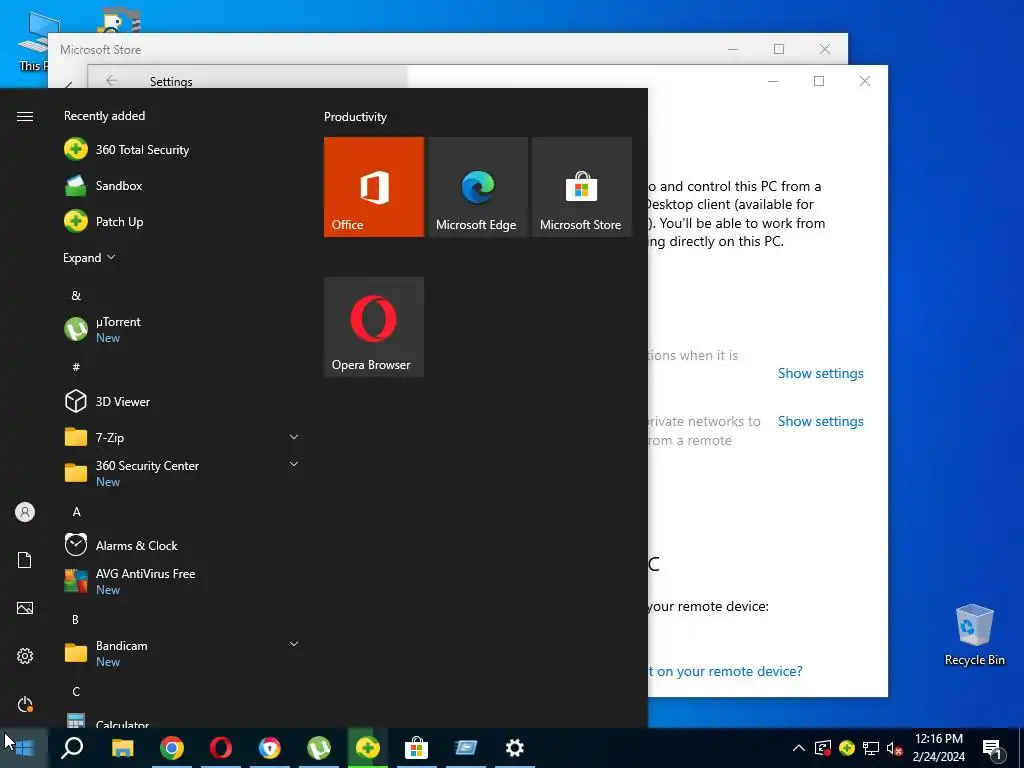
Task: Expand the 360 Security Center folder chevron
Action: click(294, 464)
